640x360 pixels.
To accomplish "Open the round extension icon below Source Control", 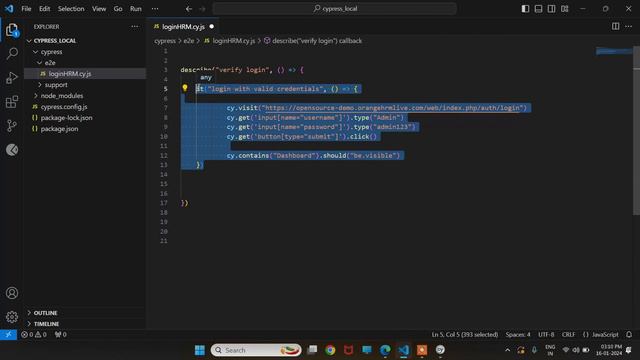I will click(12, 150).
